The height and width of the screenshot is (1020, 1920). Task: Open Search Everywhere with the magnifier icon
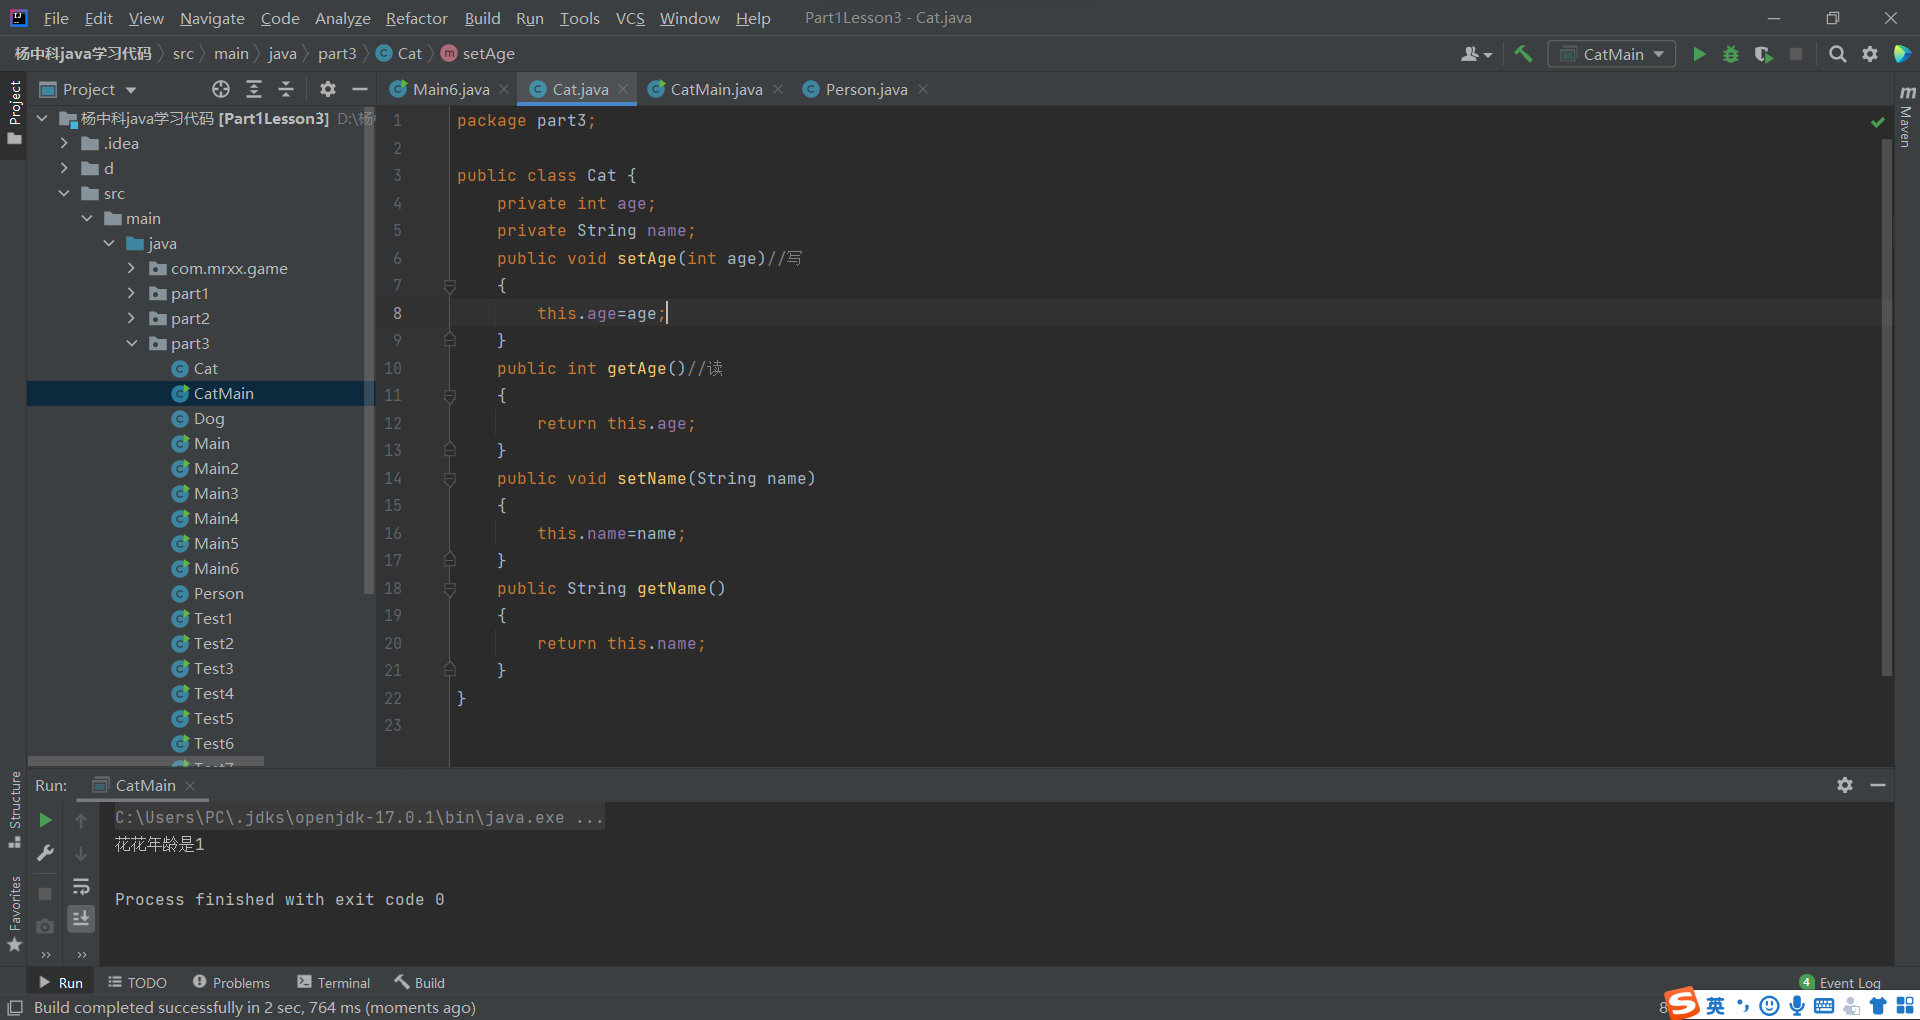click(x=1837, y=54)
